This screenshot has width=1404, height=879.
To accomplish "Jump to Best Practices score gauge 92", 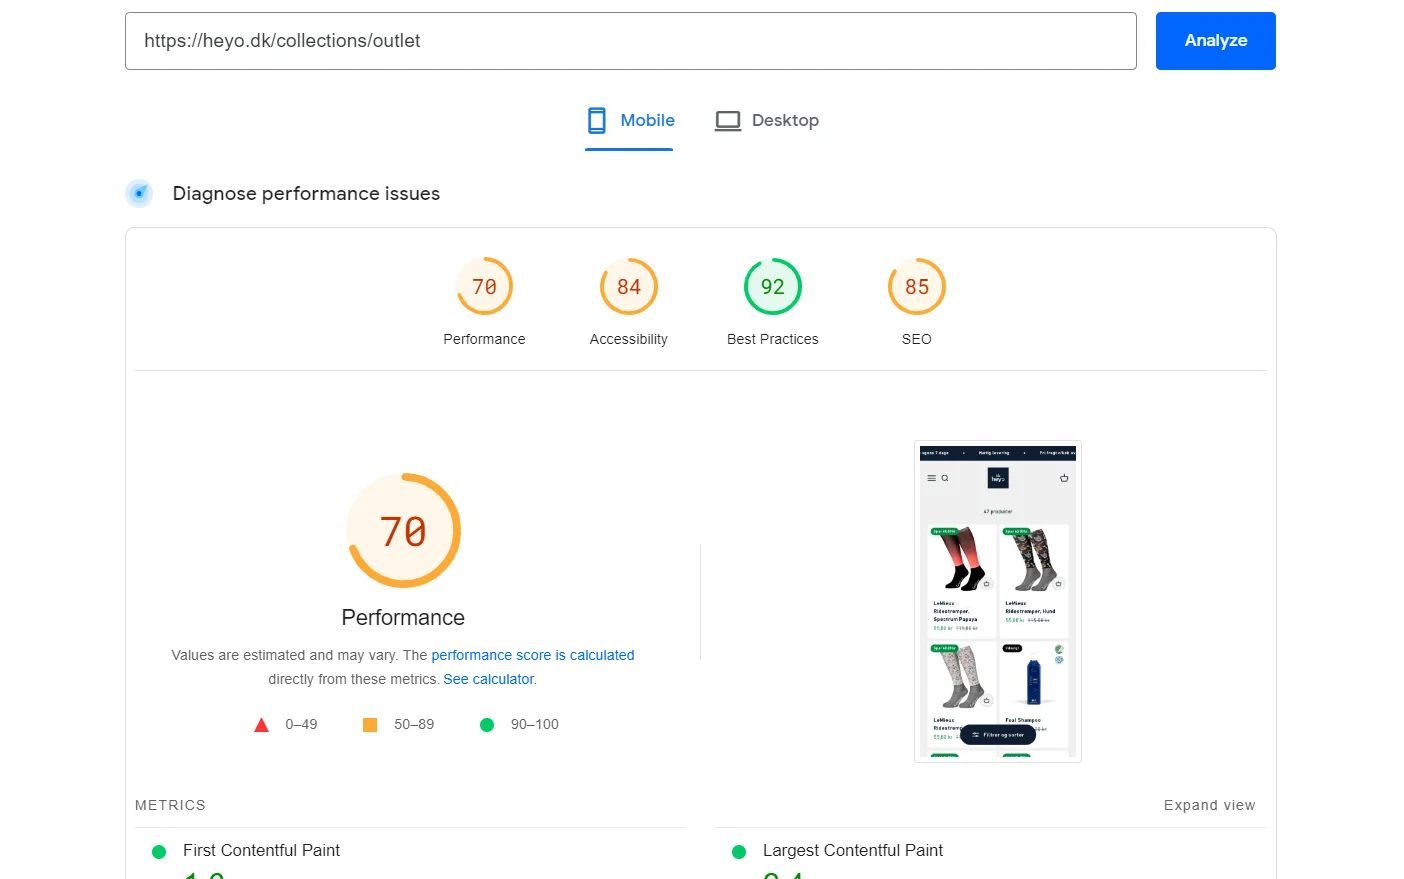I will pos(773,287).
